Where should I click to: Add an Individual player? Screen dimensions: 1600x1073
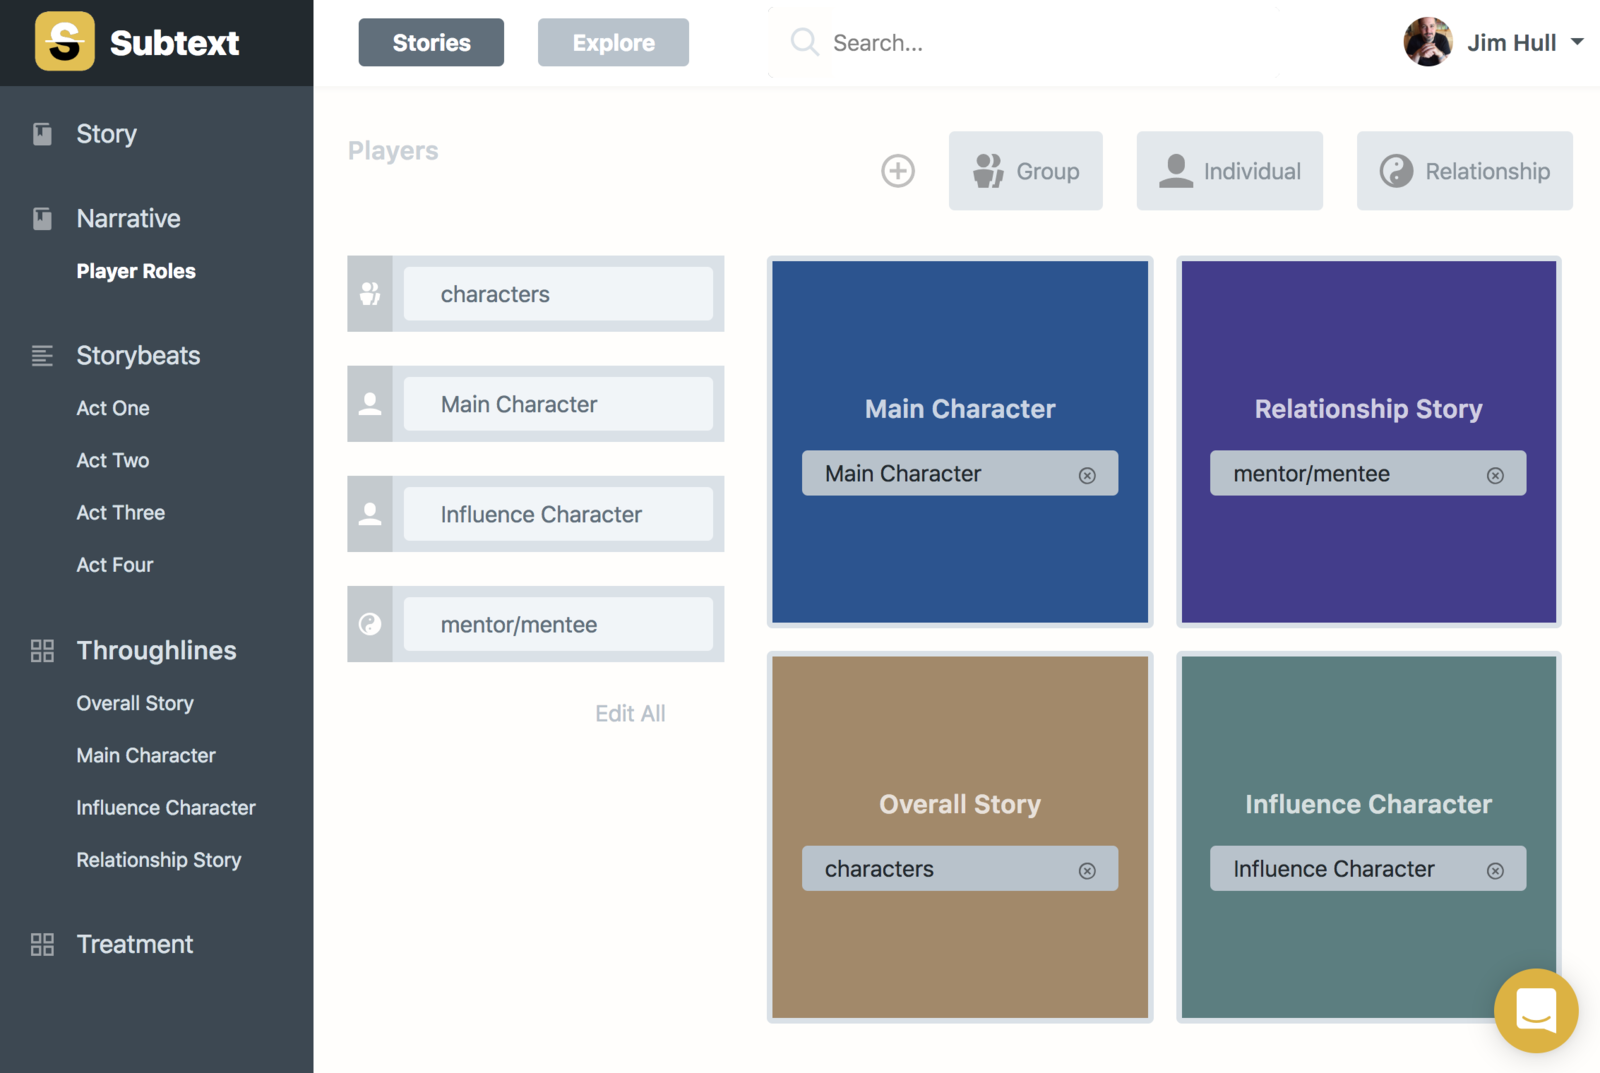tap(1229, 171)
